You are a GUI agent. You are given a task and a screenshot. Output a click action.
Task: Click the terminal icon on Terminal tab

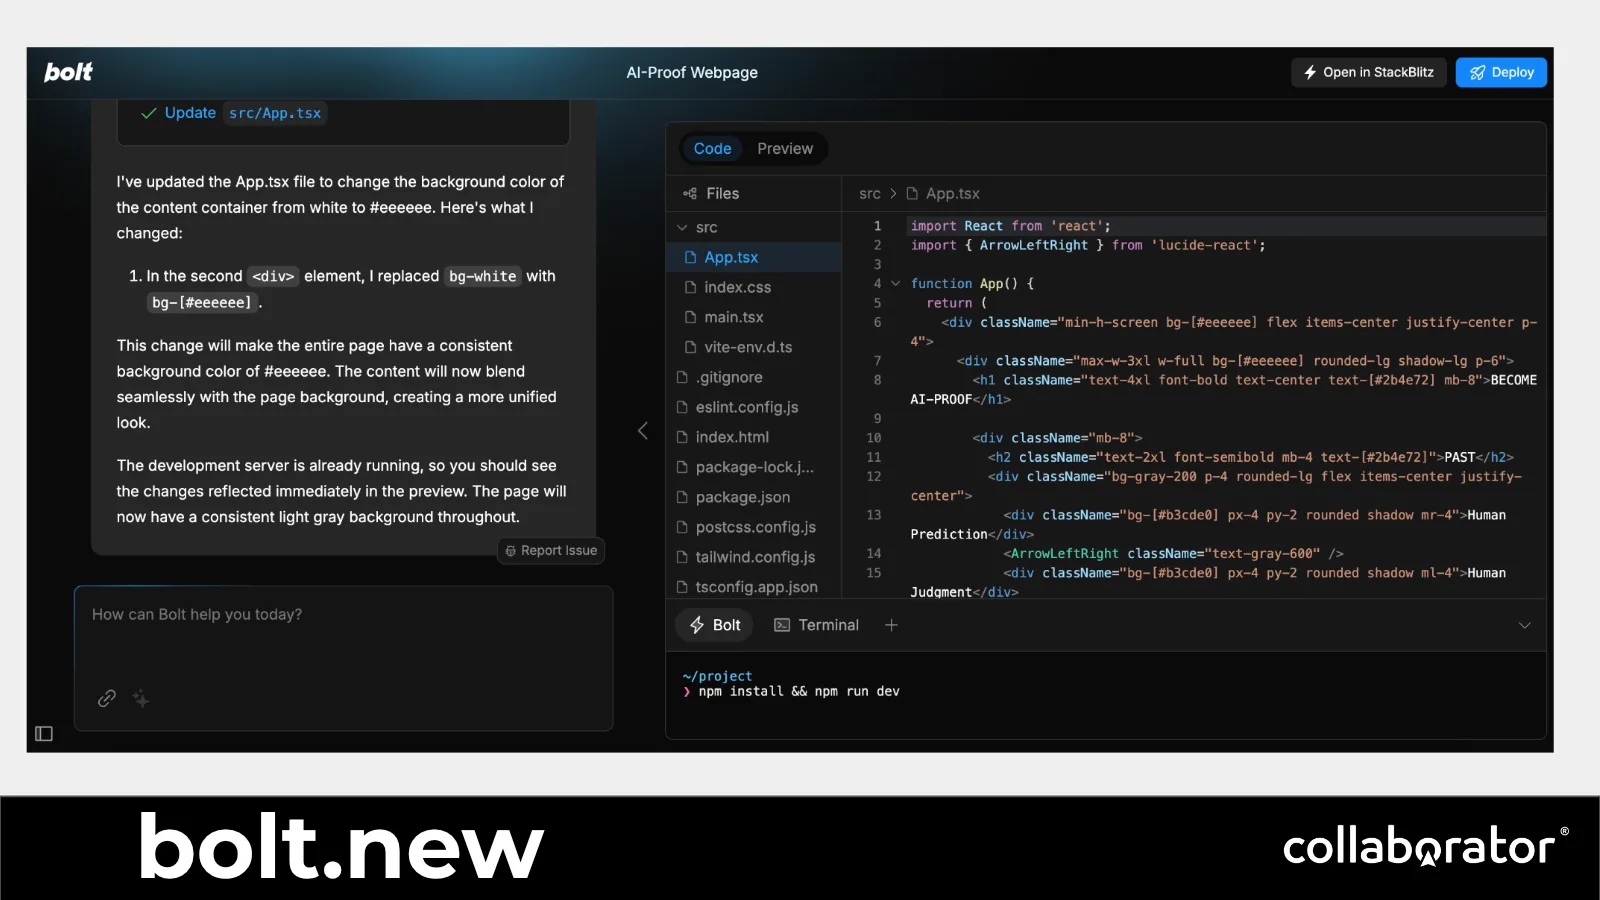782,625
